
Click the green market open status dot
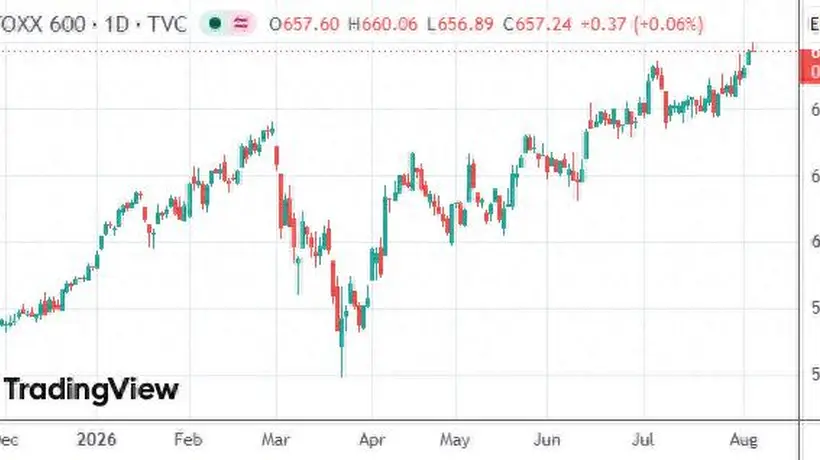[x=215, y=24]
